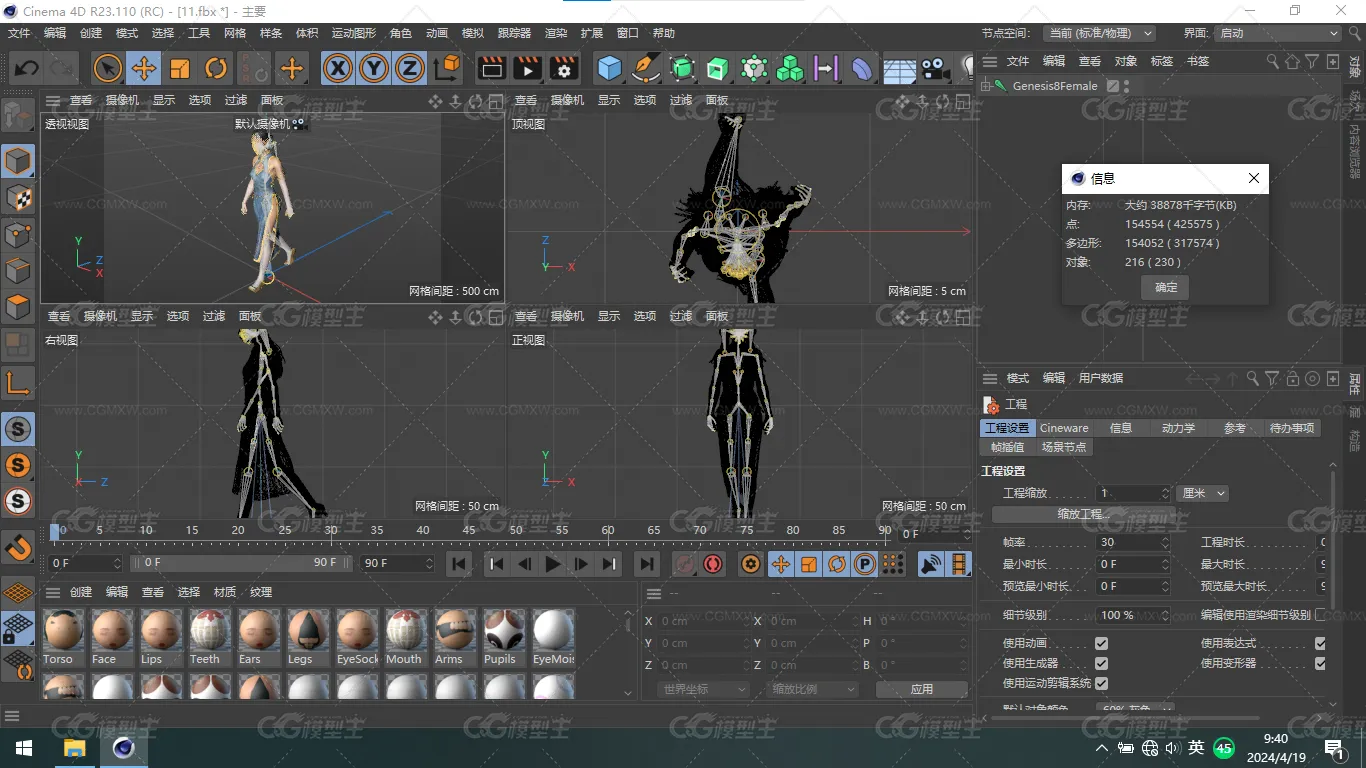This screenshot has height=768, width=1366.
Task: Open the 运动图形 menu
Action: coord(354,33)
